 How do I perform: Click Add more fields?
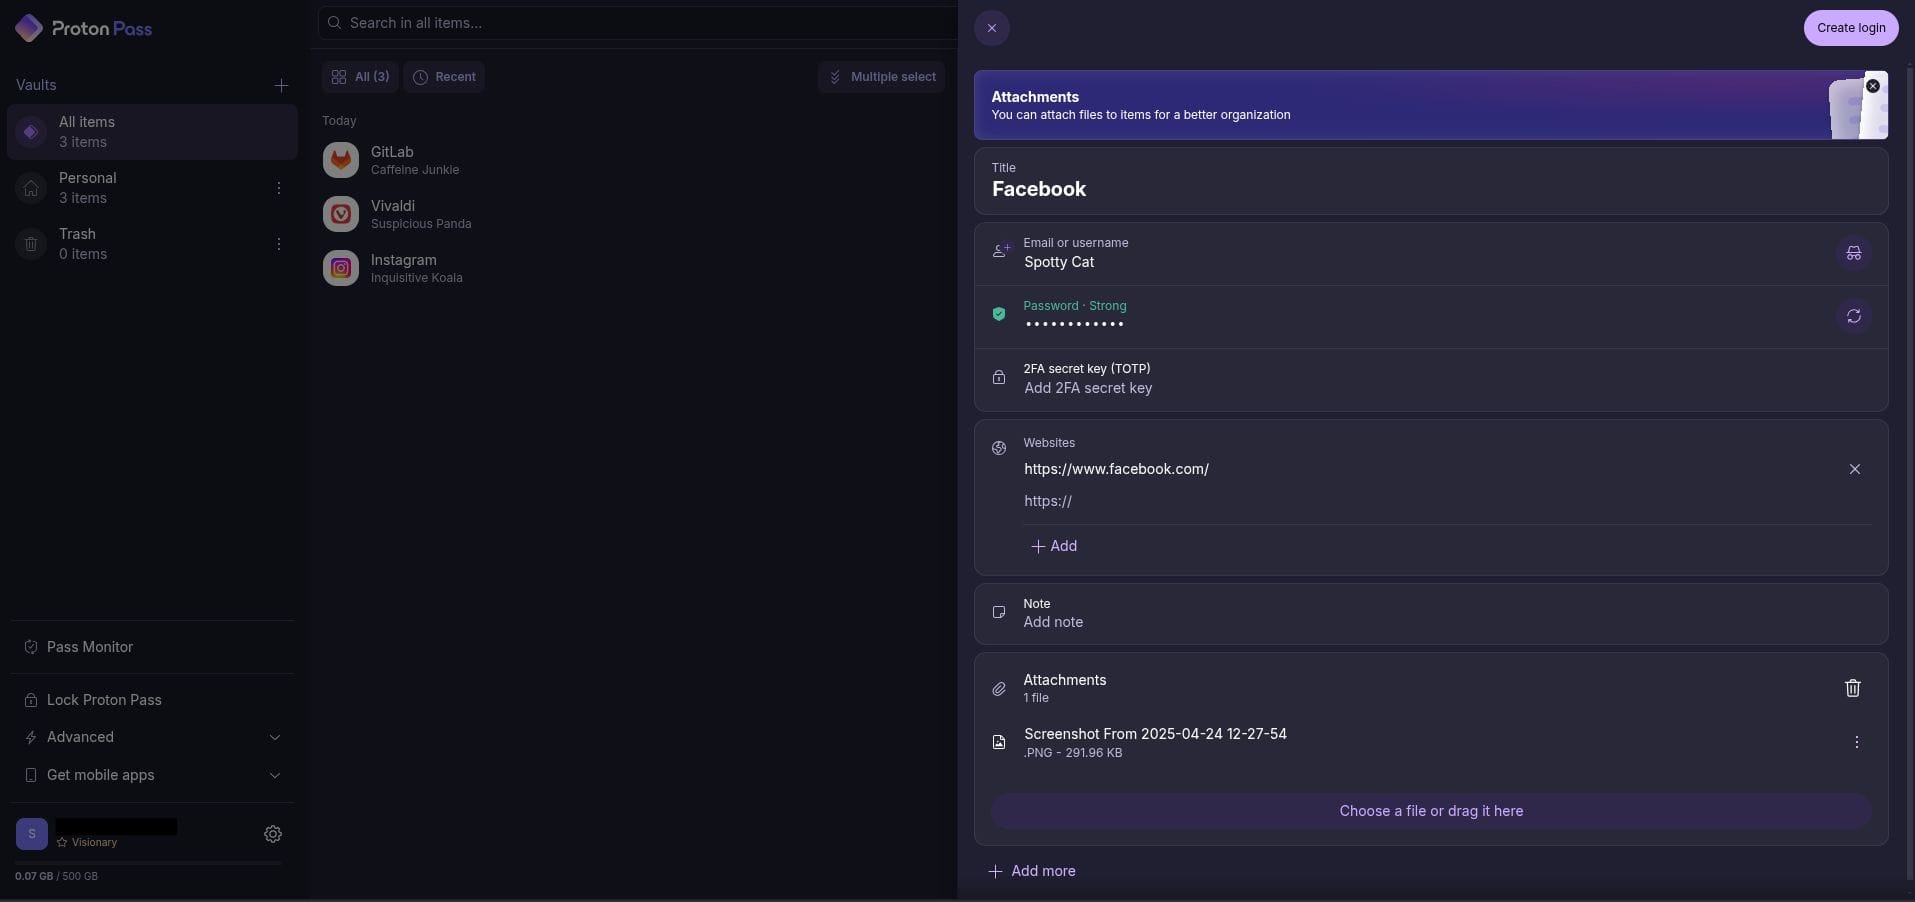[x=1032, y=871]
